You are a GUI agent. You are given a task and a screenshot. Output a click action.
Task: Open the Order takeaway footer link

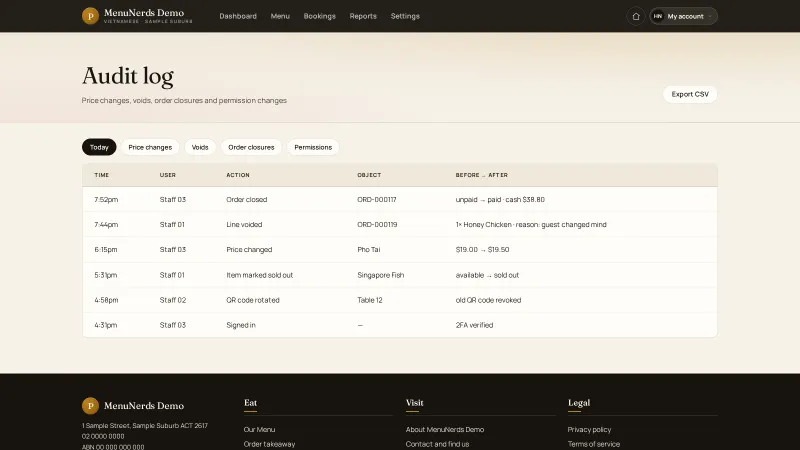pyautogui.click(x=269, y=444)
